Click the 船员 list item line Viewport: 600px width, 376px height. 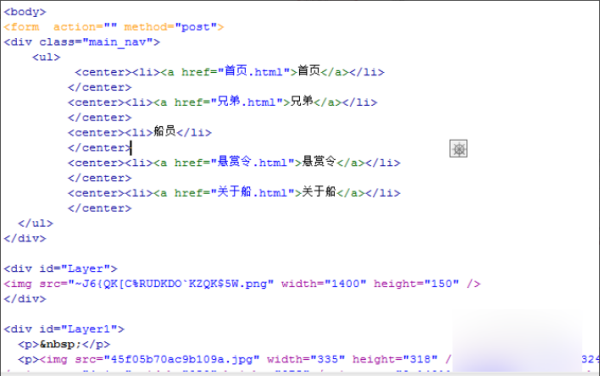tap(140, 132)
